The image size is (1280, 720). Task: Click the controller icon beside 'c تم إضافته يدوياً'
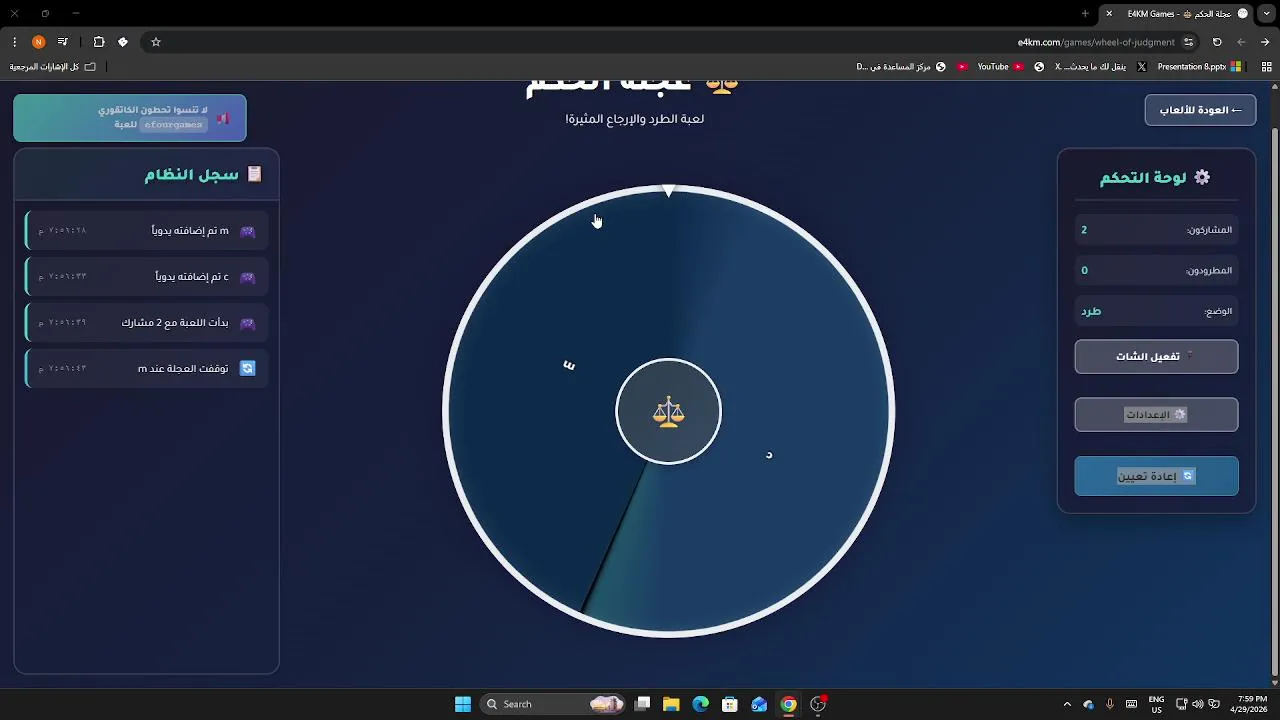[248, 277]
